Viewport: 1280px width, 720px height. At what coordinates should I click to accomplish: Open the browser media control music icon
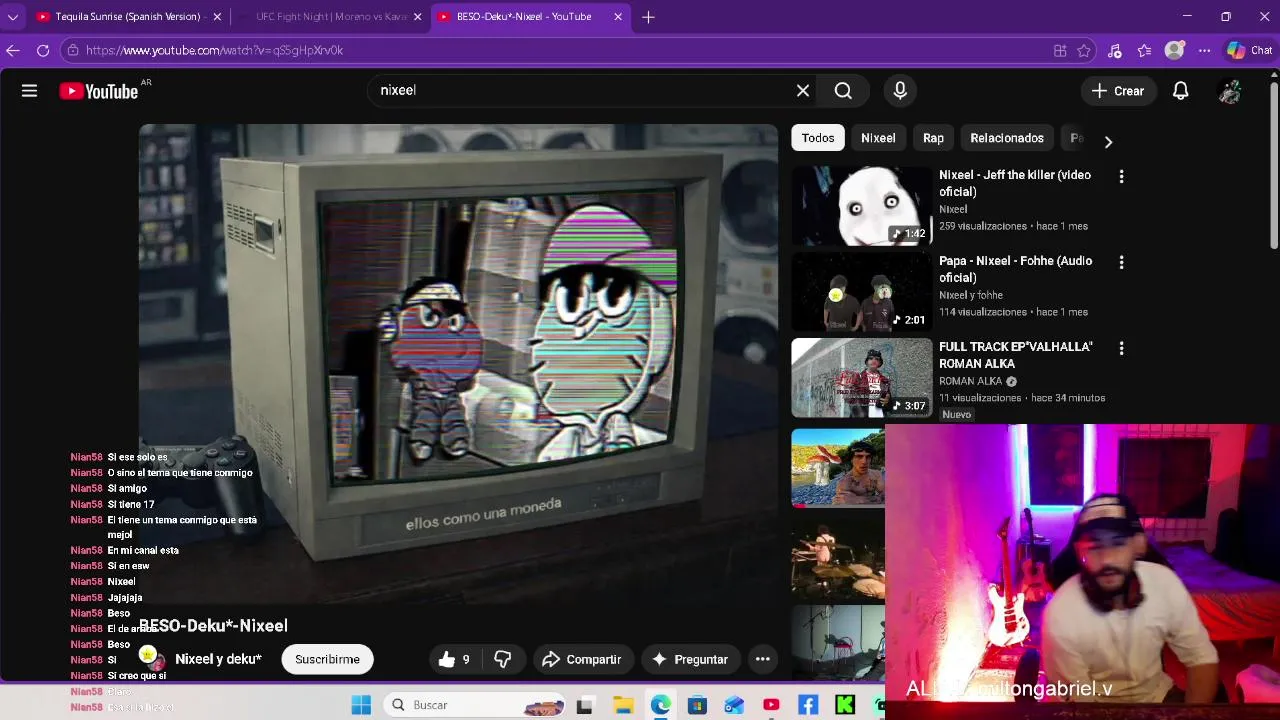click(x=1115, y=50)
